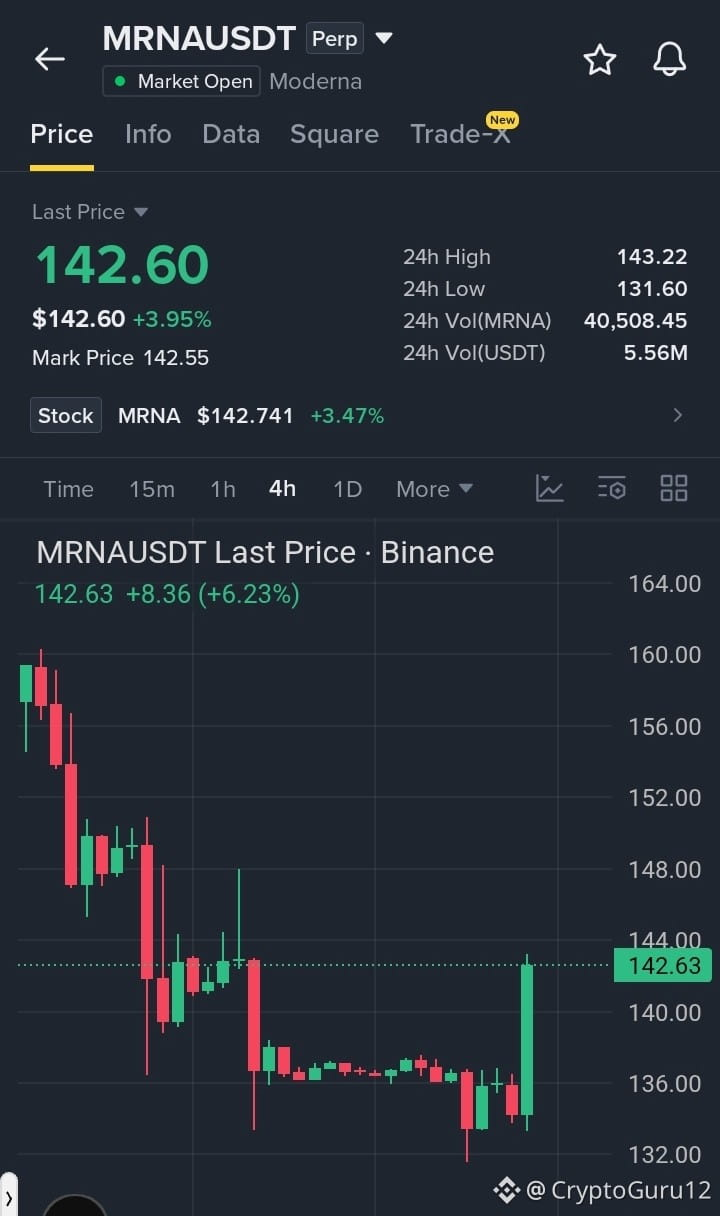This screenshot has height=1216, width=720.
Task: Expand the small side handle arrow at bottom left
Action: click(8, 1196)
